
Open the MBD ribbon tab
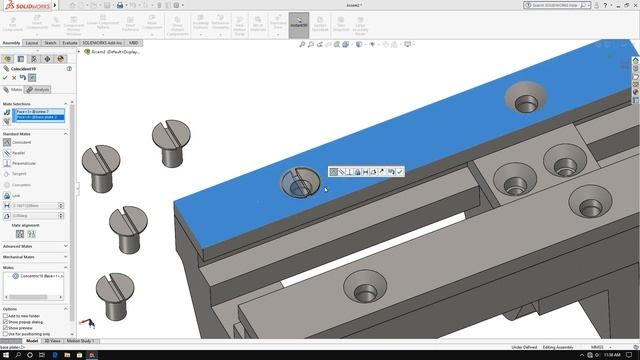(133, 43)
